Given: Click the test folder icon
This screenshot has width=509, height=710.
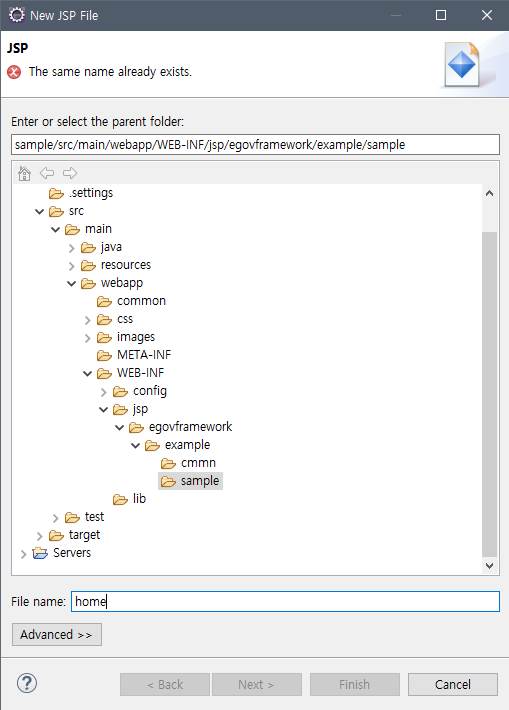Looking at the screenshot, I should 72,517.
